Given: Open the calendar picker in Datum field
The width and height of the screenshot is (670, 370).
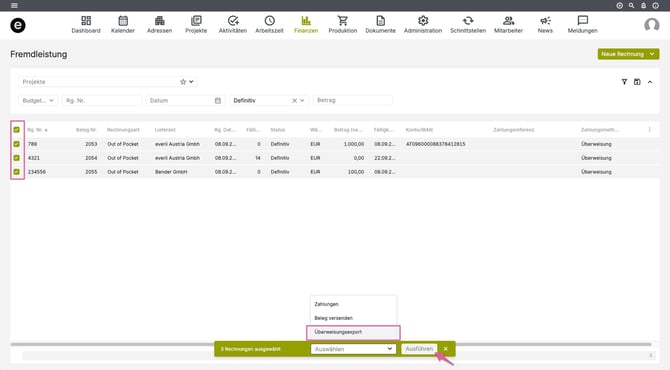Looking at the screenshot, I should coord(218,100).
